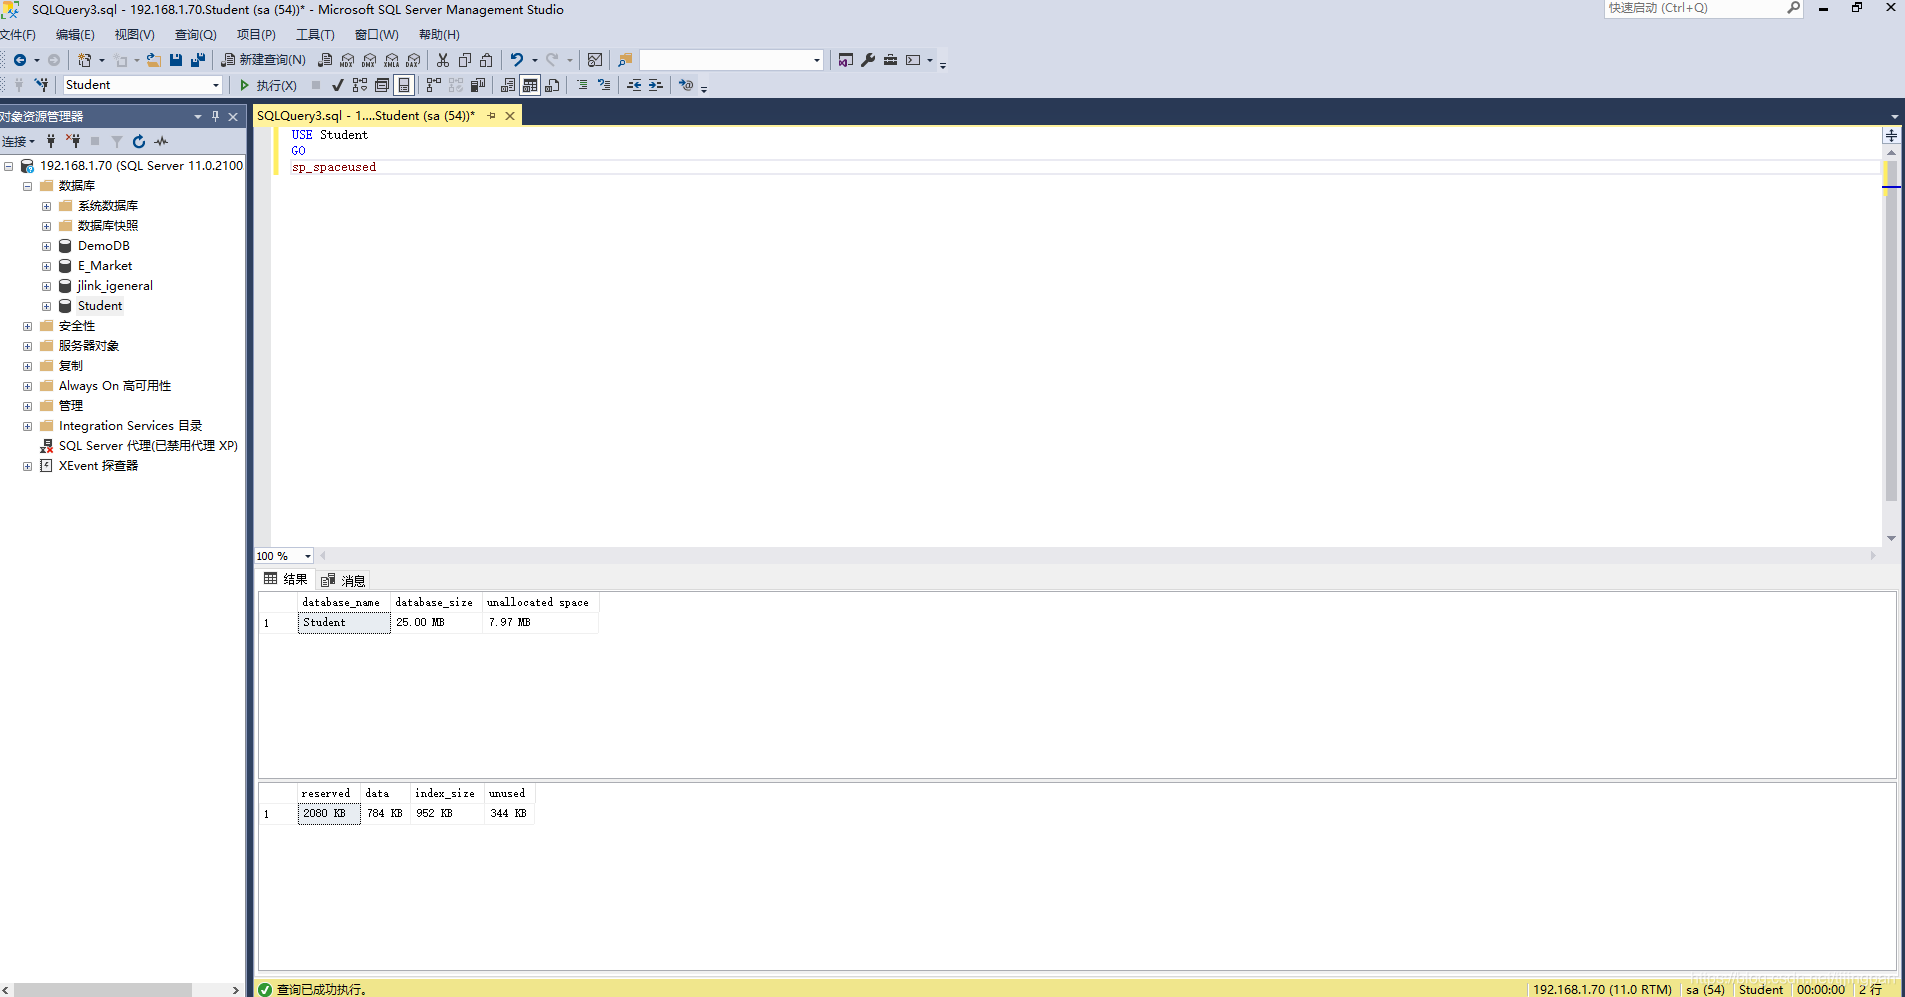The image size is (1905, 997).
Task: Click the Save All icon
Action: (x=198, y=60)
